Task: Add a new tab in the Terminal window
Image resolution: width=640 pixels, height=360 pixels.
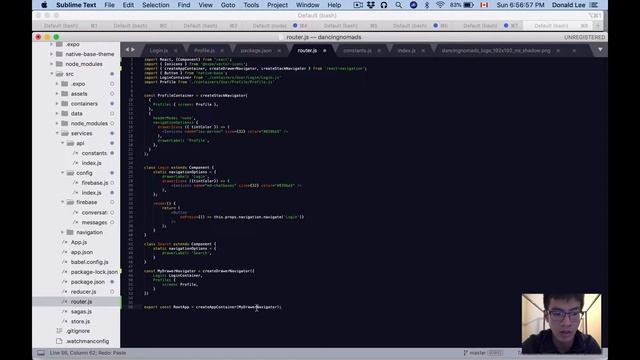Action: point(598,25)
